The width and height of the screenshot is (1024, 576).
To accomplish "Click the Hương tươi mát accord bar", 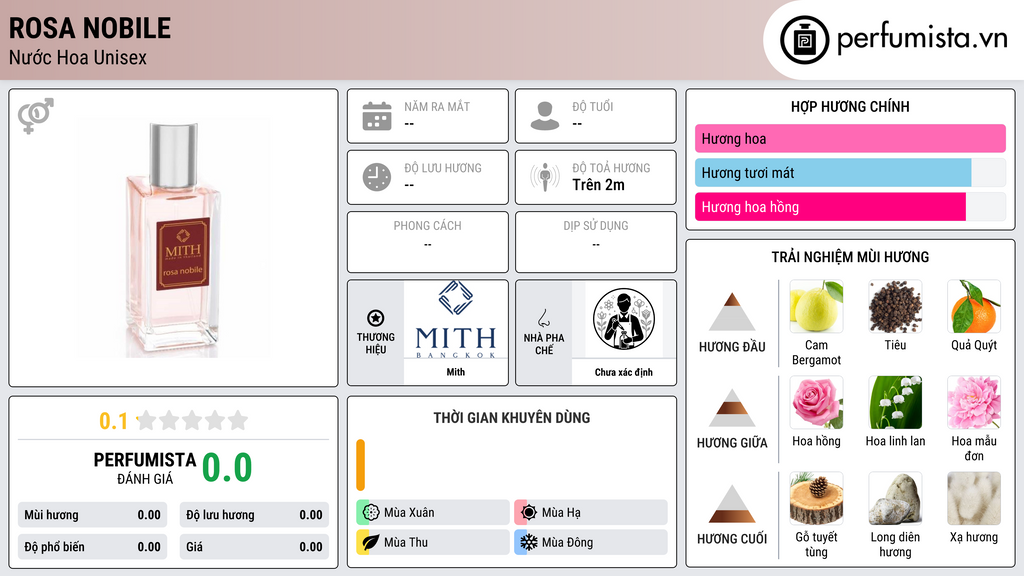I will click(850, 172).
